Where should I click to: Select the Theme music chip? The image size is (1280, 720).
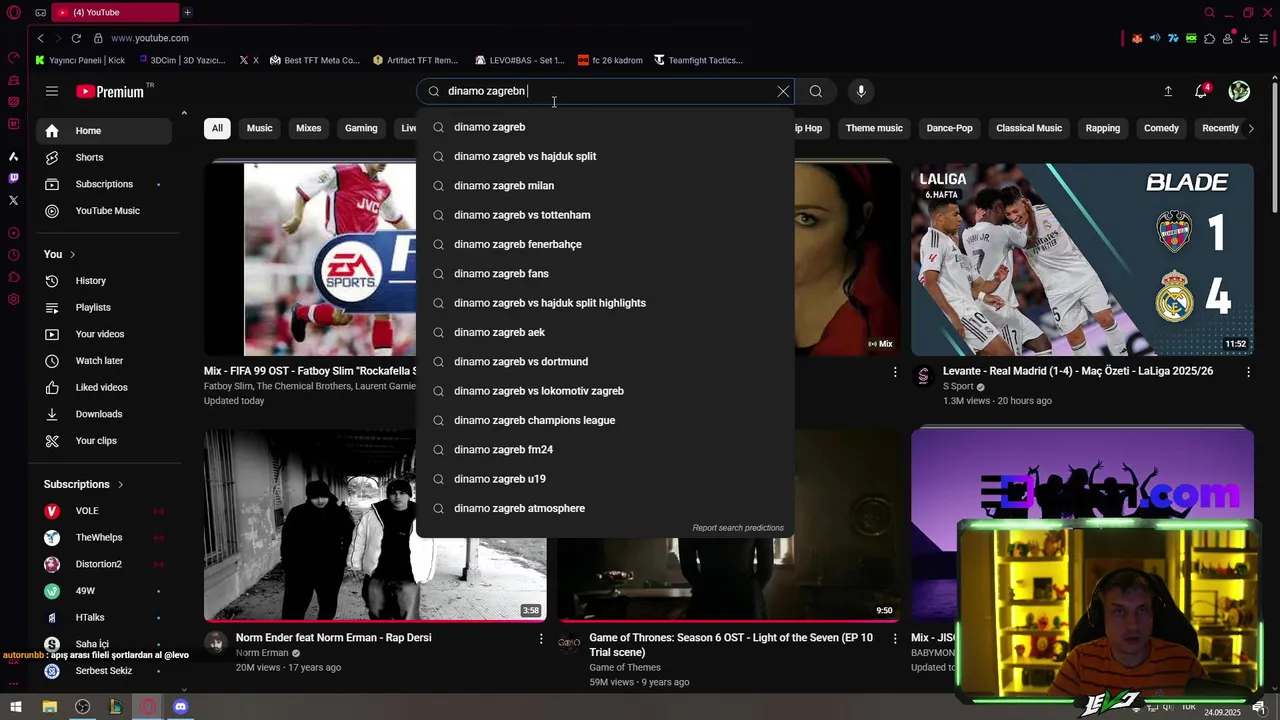(874, 128)
